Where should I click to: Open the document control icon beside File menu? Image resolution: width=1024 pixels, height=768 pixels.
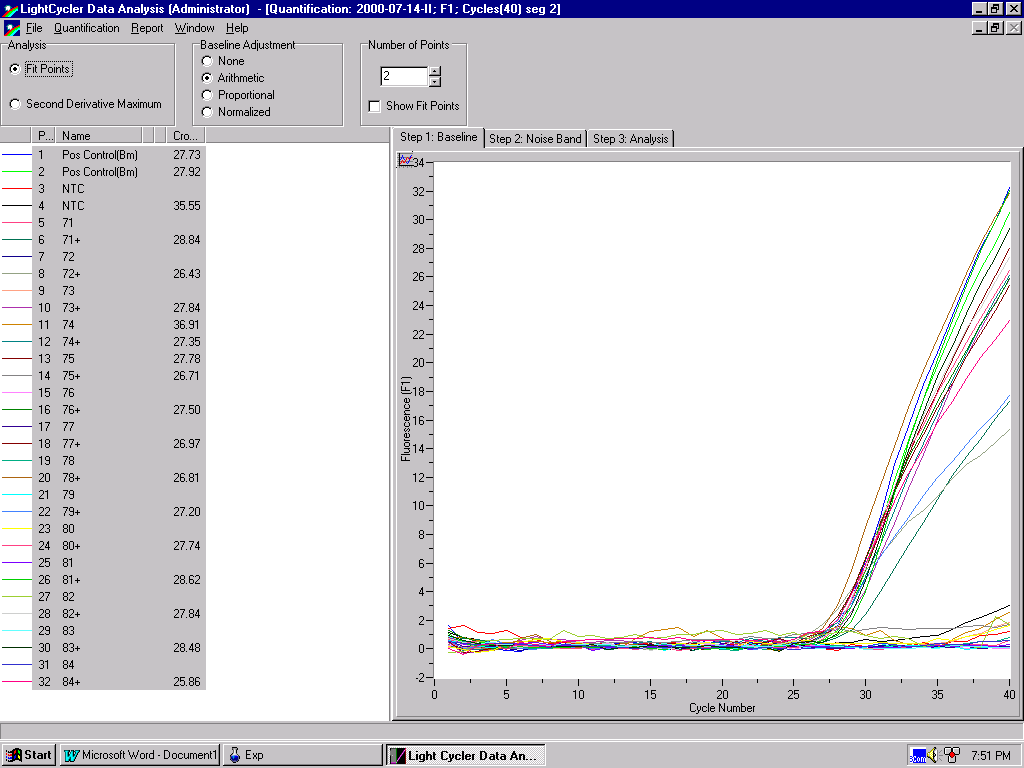(x=12, y=28)
